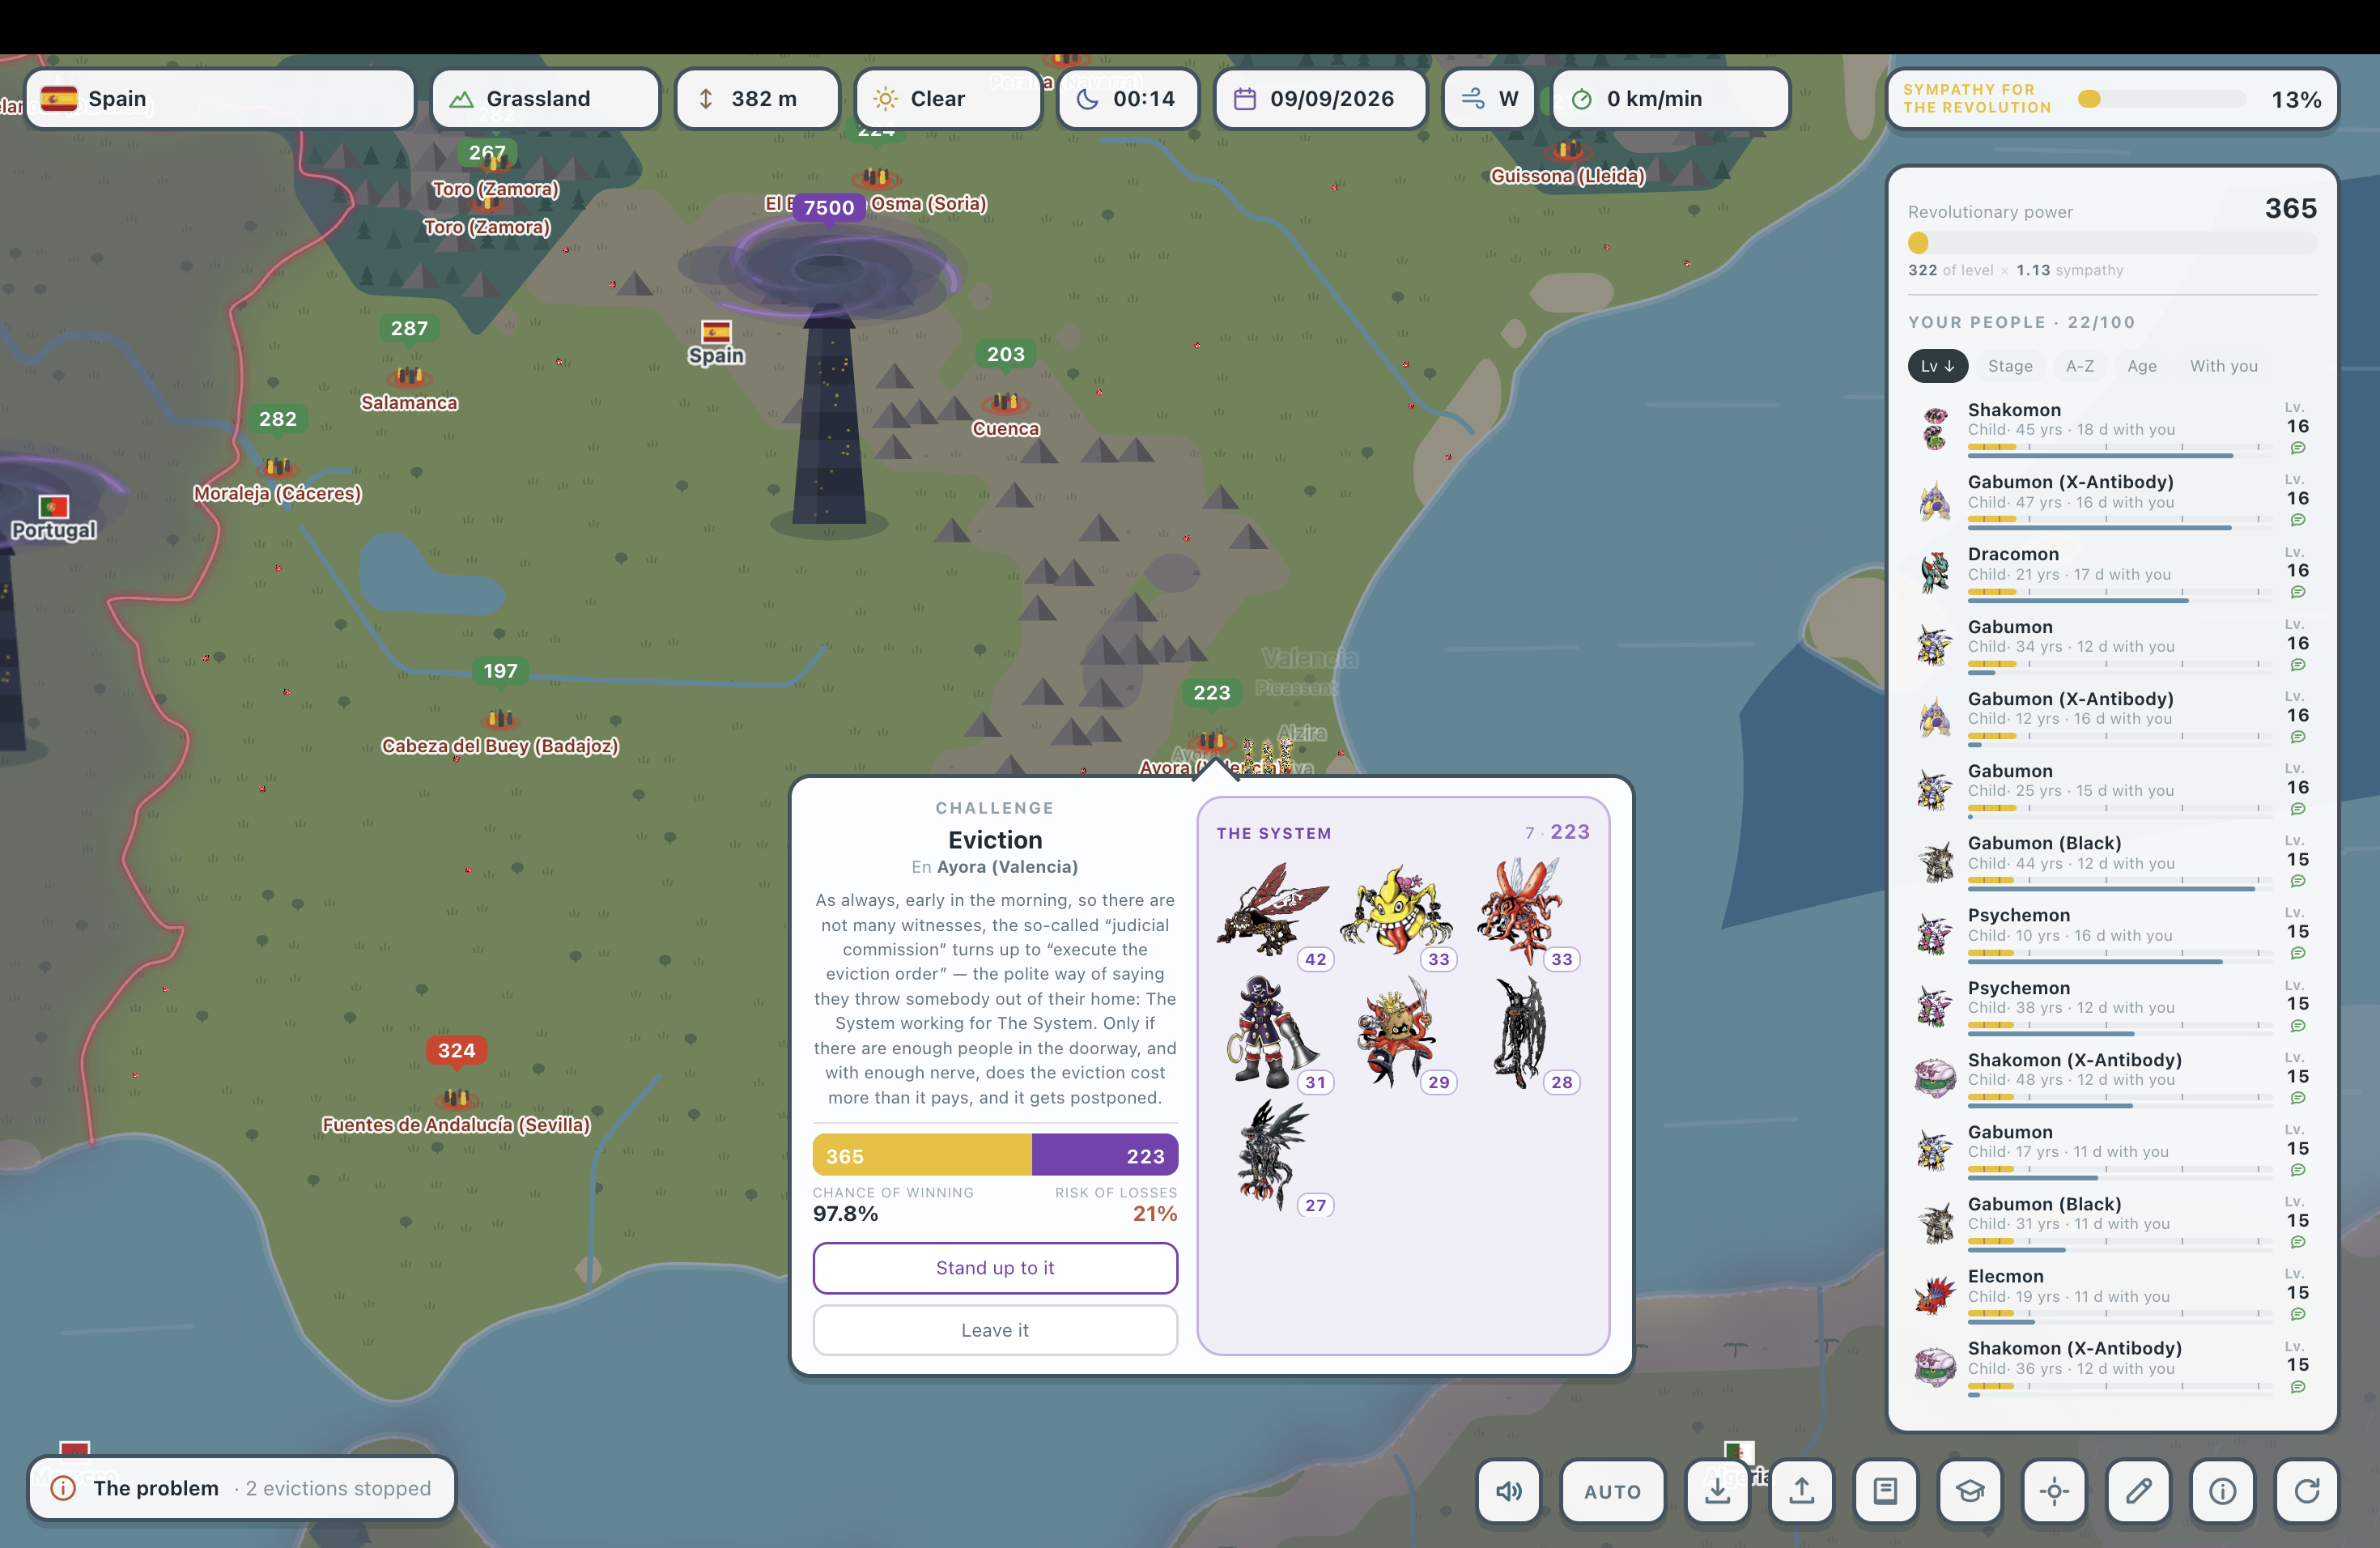The width and height of the screenshot is (2380, 1548).
Task: Click the pencil edit icon
Action: pyautogui.click(x=2138, y=1491)
